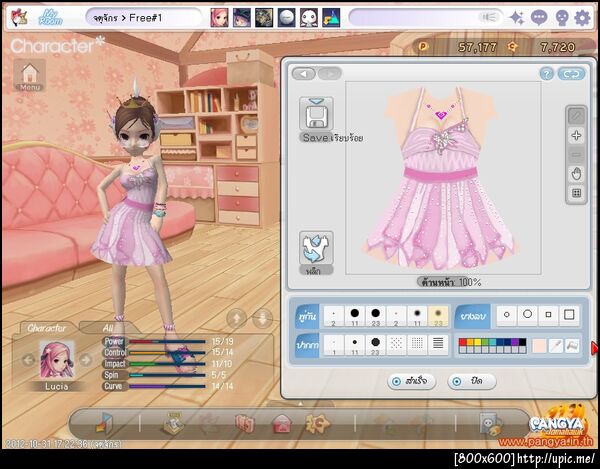Click the round up arrow button
The width and height of the screenshot is (600, 469).
(x=237, y=318)
